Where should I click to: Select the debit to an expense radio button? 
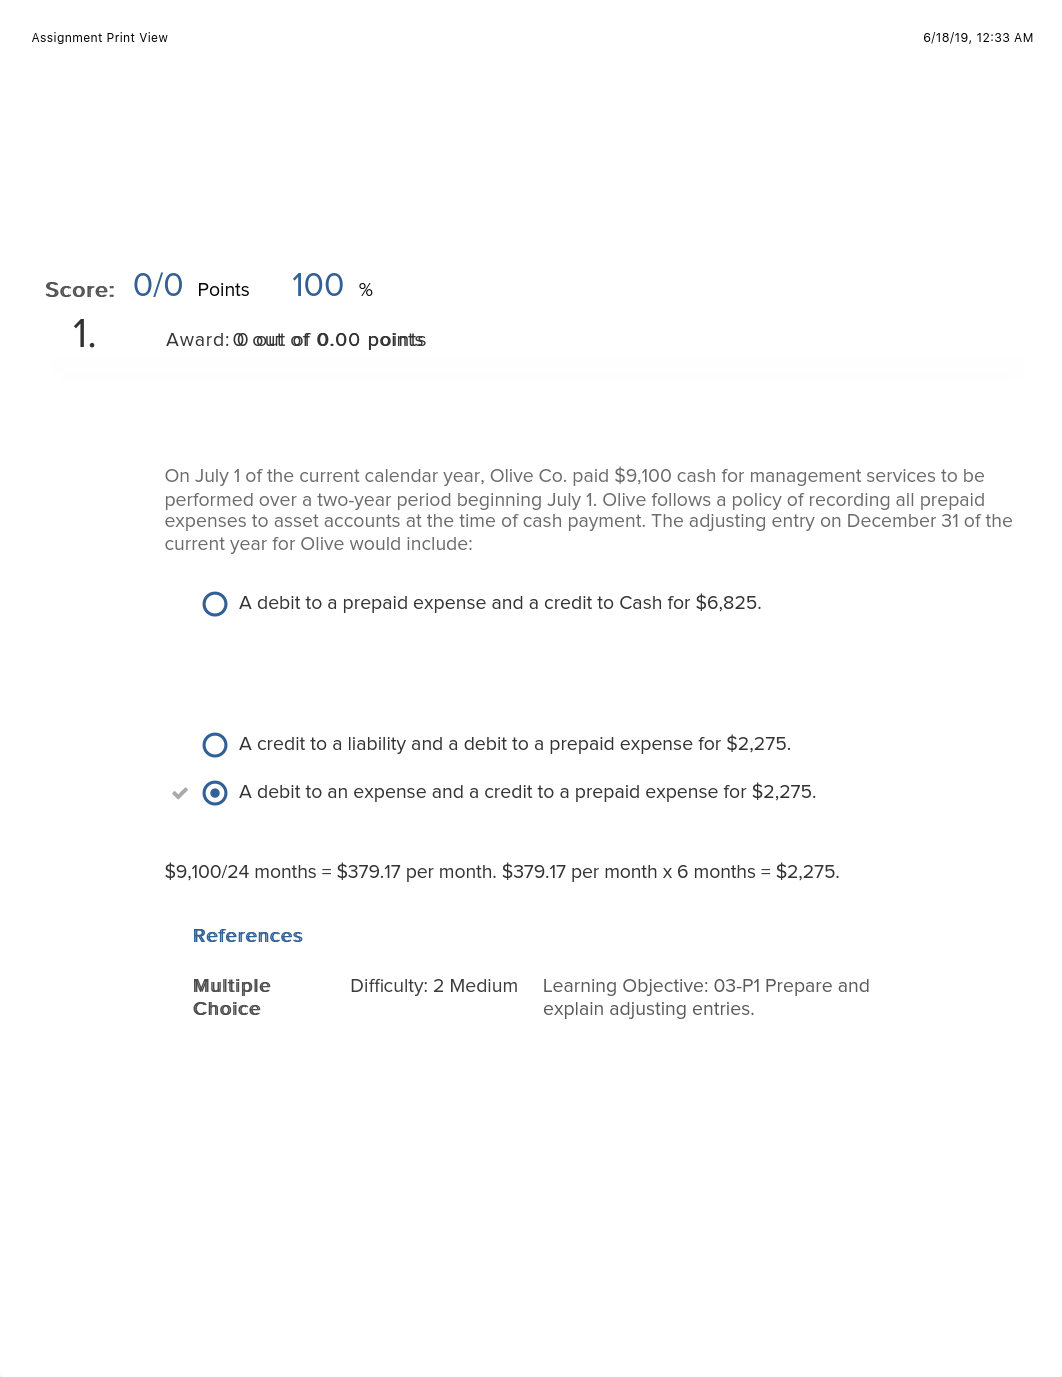(x=215, y=793)
